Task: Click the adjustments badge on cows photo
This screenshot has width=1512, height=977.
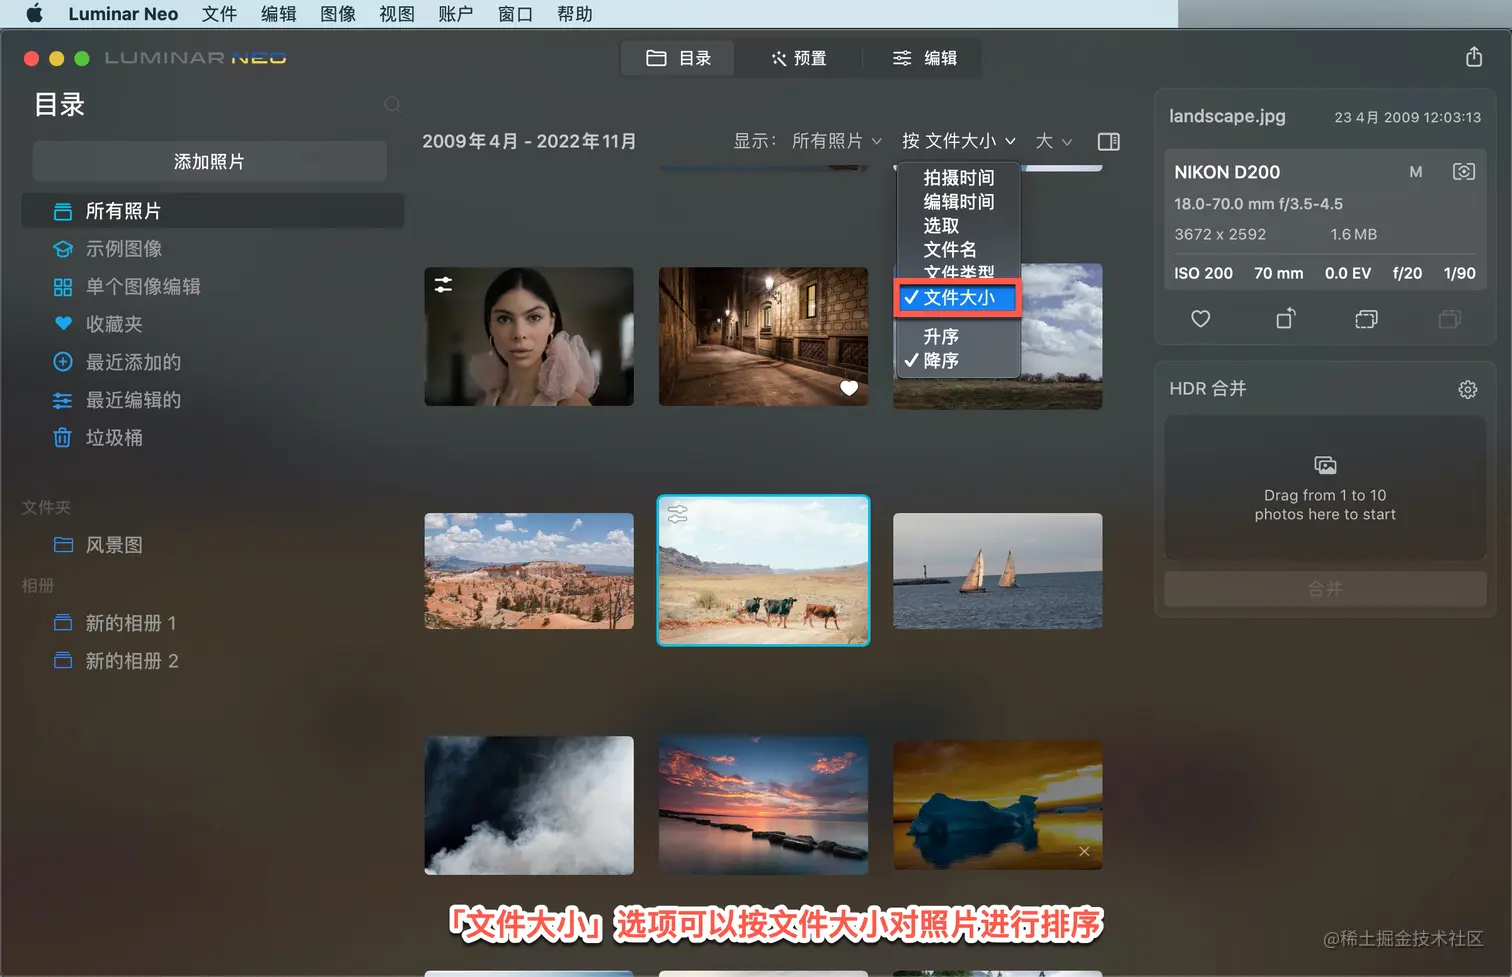Action: [x=677, y=514]
